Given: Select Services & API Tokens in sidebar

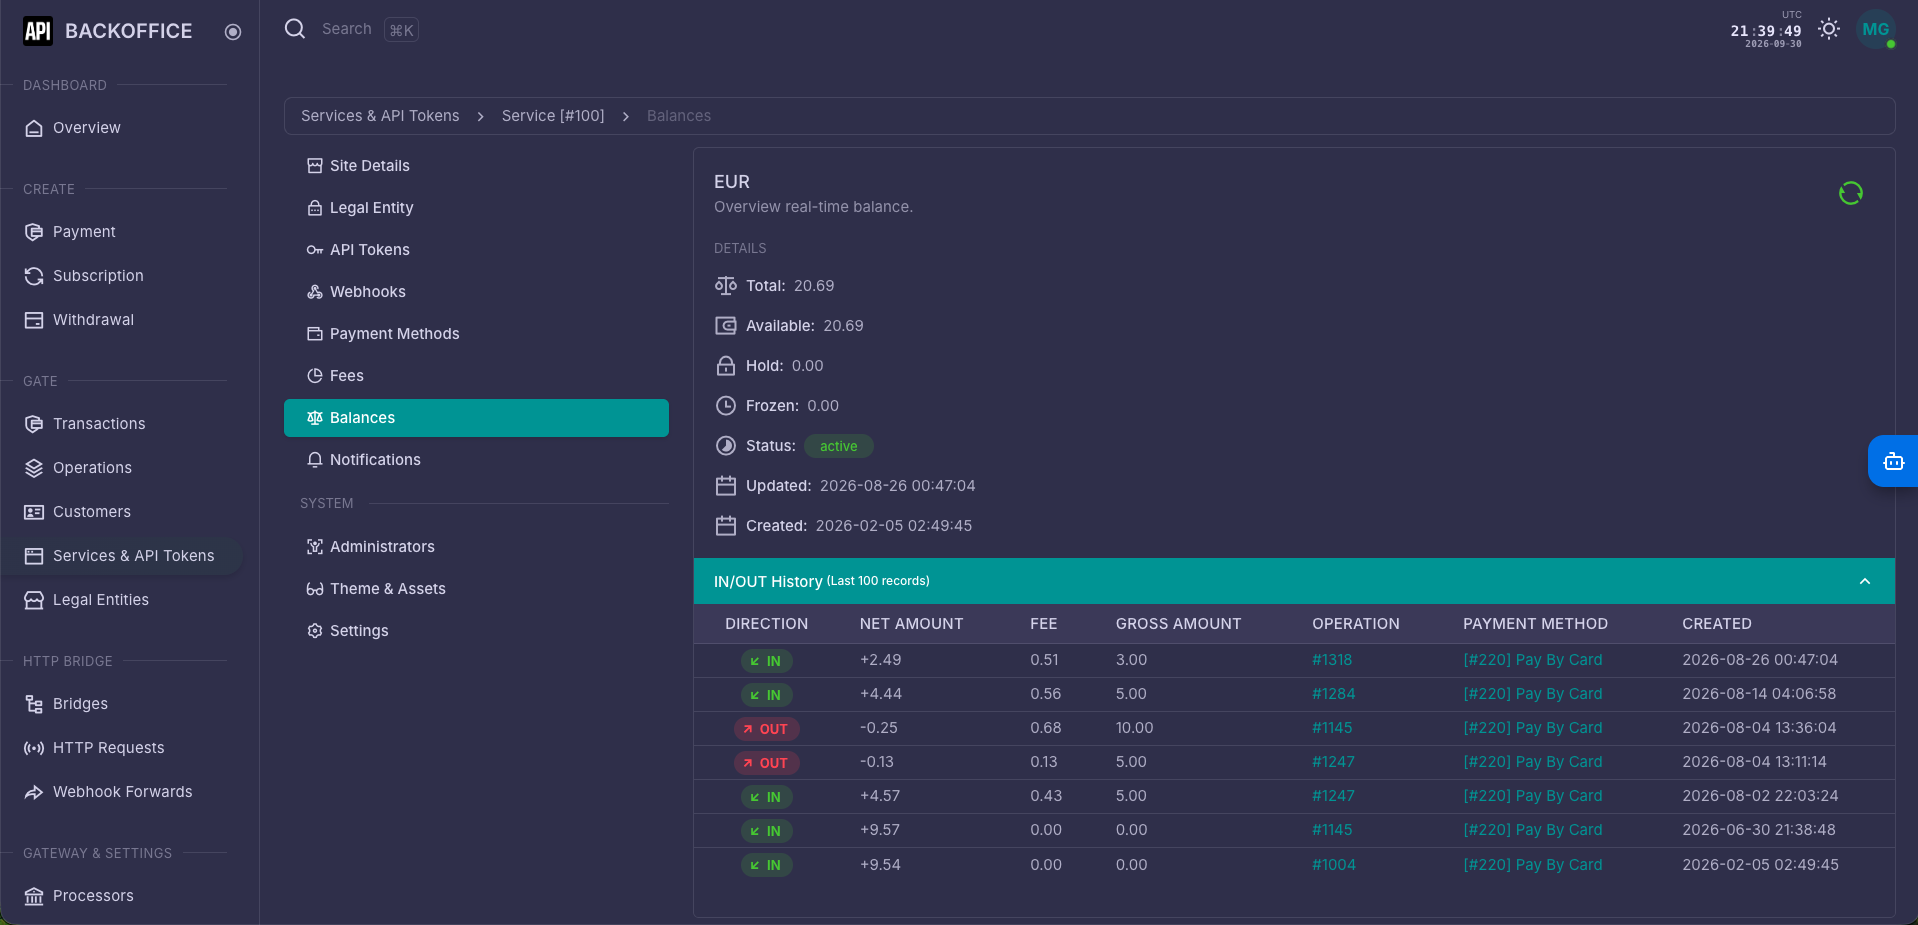Looking at the screenshot, I should (120, 556).
